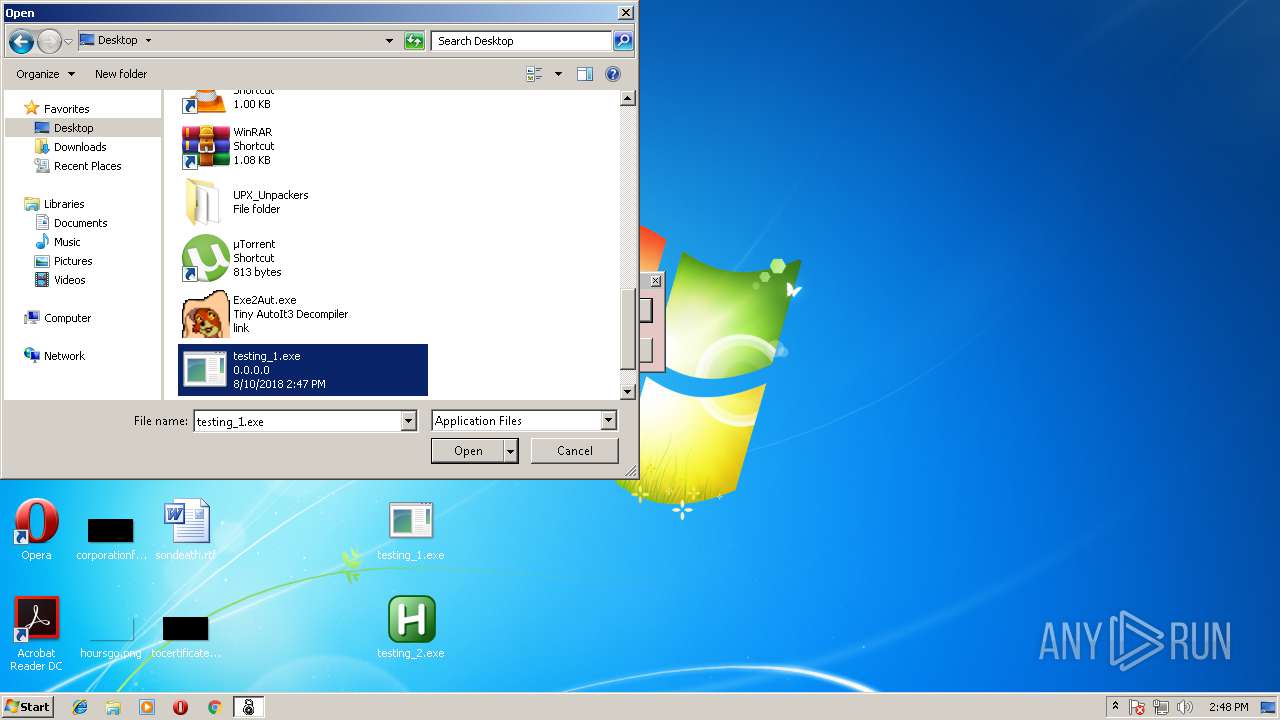This screenshot has height=720, width=1280.
Task: Launch Internet Explorer from taskbar
Action: pyautogui.click(x=80, y=707)
